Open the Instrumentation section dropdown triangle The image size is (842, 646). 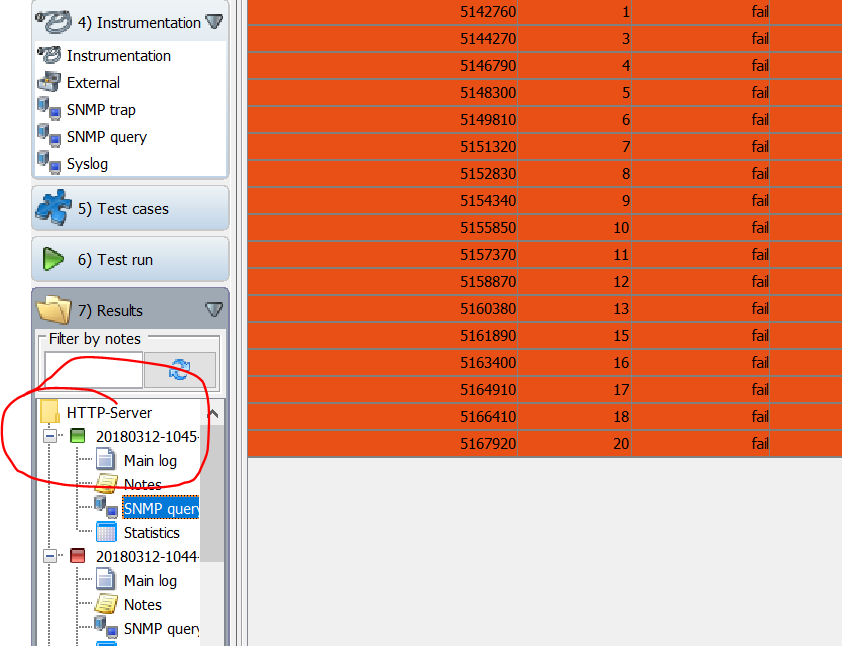click(214, 21)
